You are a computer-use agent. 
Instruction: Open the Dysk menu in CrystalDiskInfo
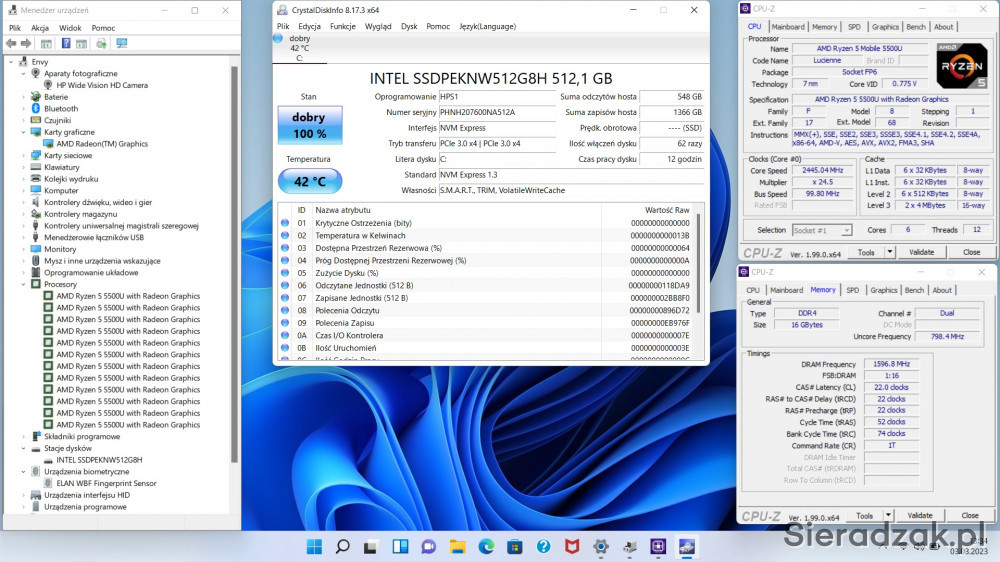[409, 26]
